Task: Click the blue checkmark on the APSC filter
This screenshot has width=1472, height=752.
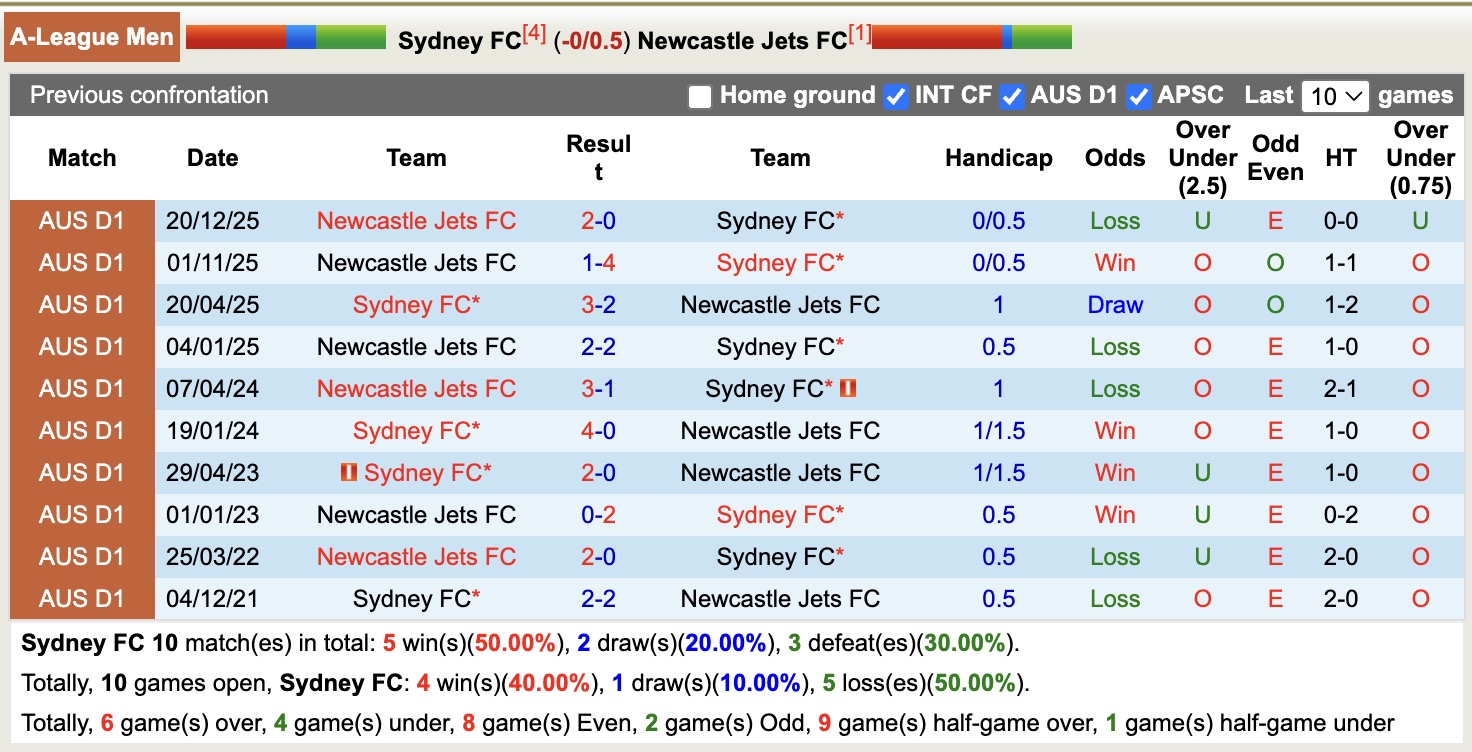Action: (x=1139, y=96)
